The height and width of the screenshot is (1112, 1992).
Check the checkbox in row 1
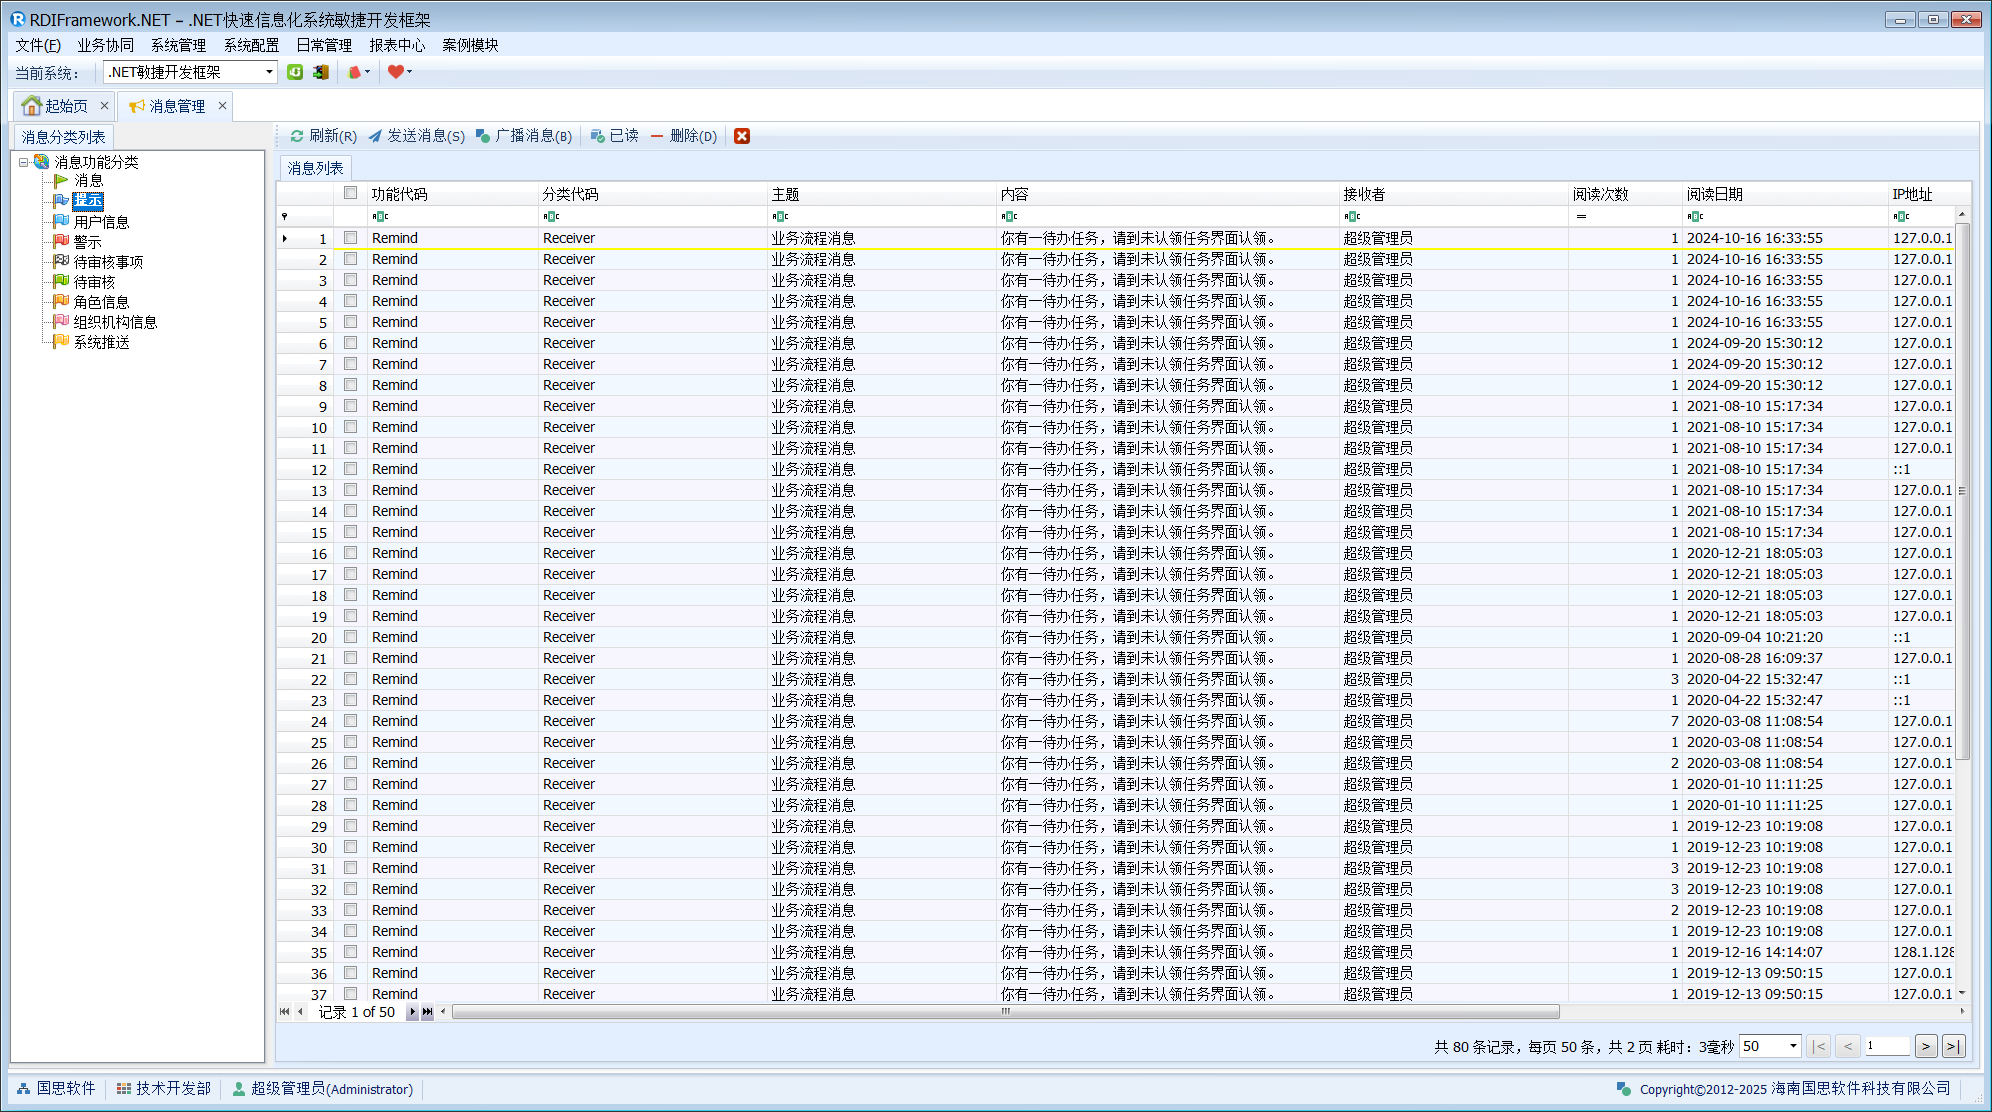click(x=350, y=238)
